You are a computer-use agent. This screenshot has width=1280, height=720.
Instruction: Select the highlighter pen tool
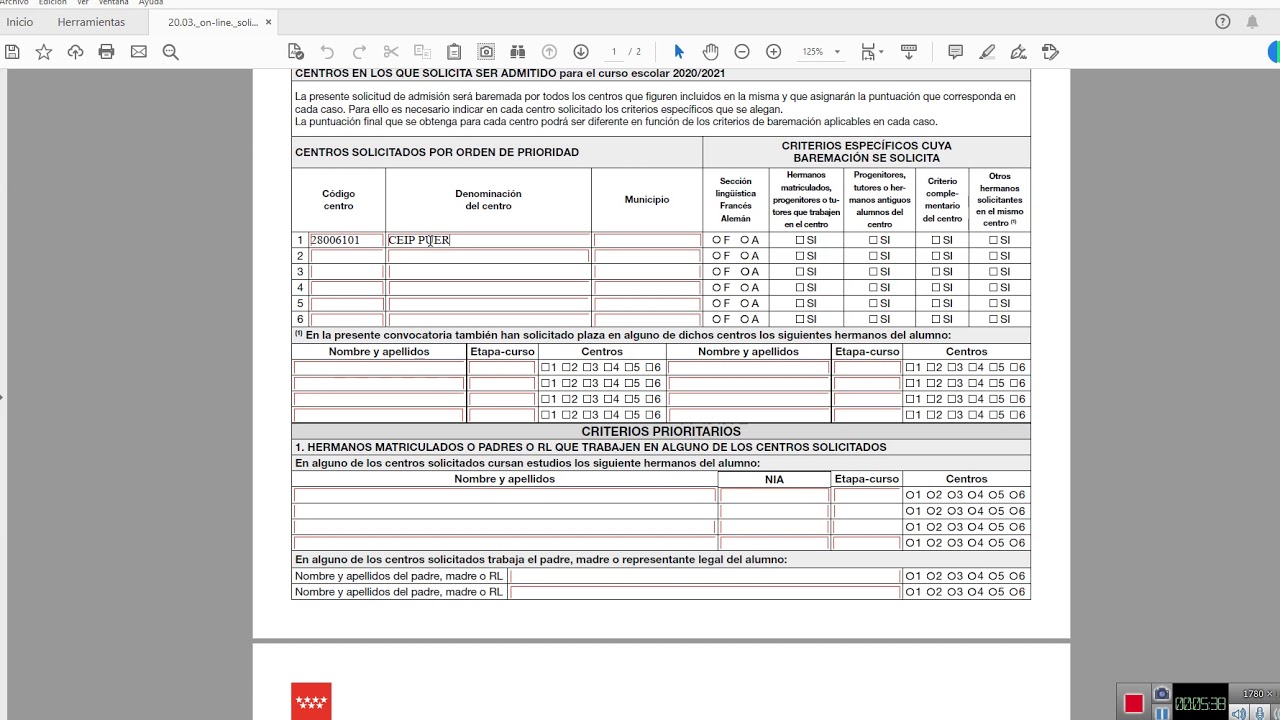tap(987, 52)
